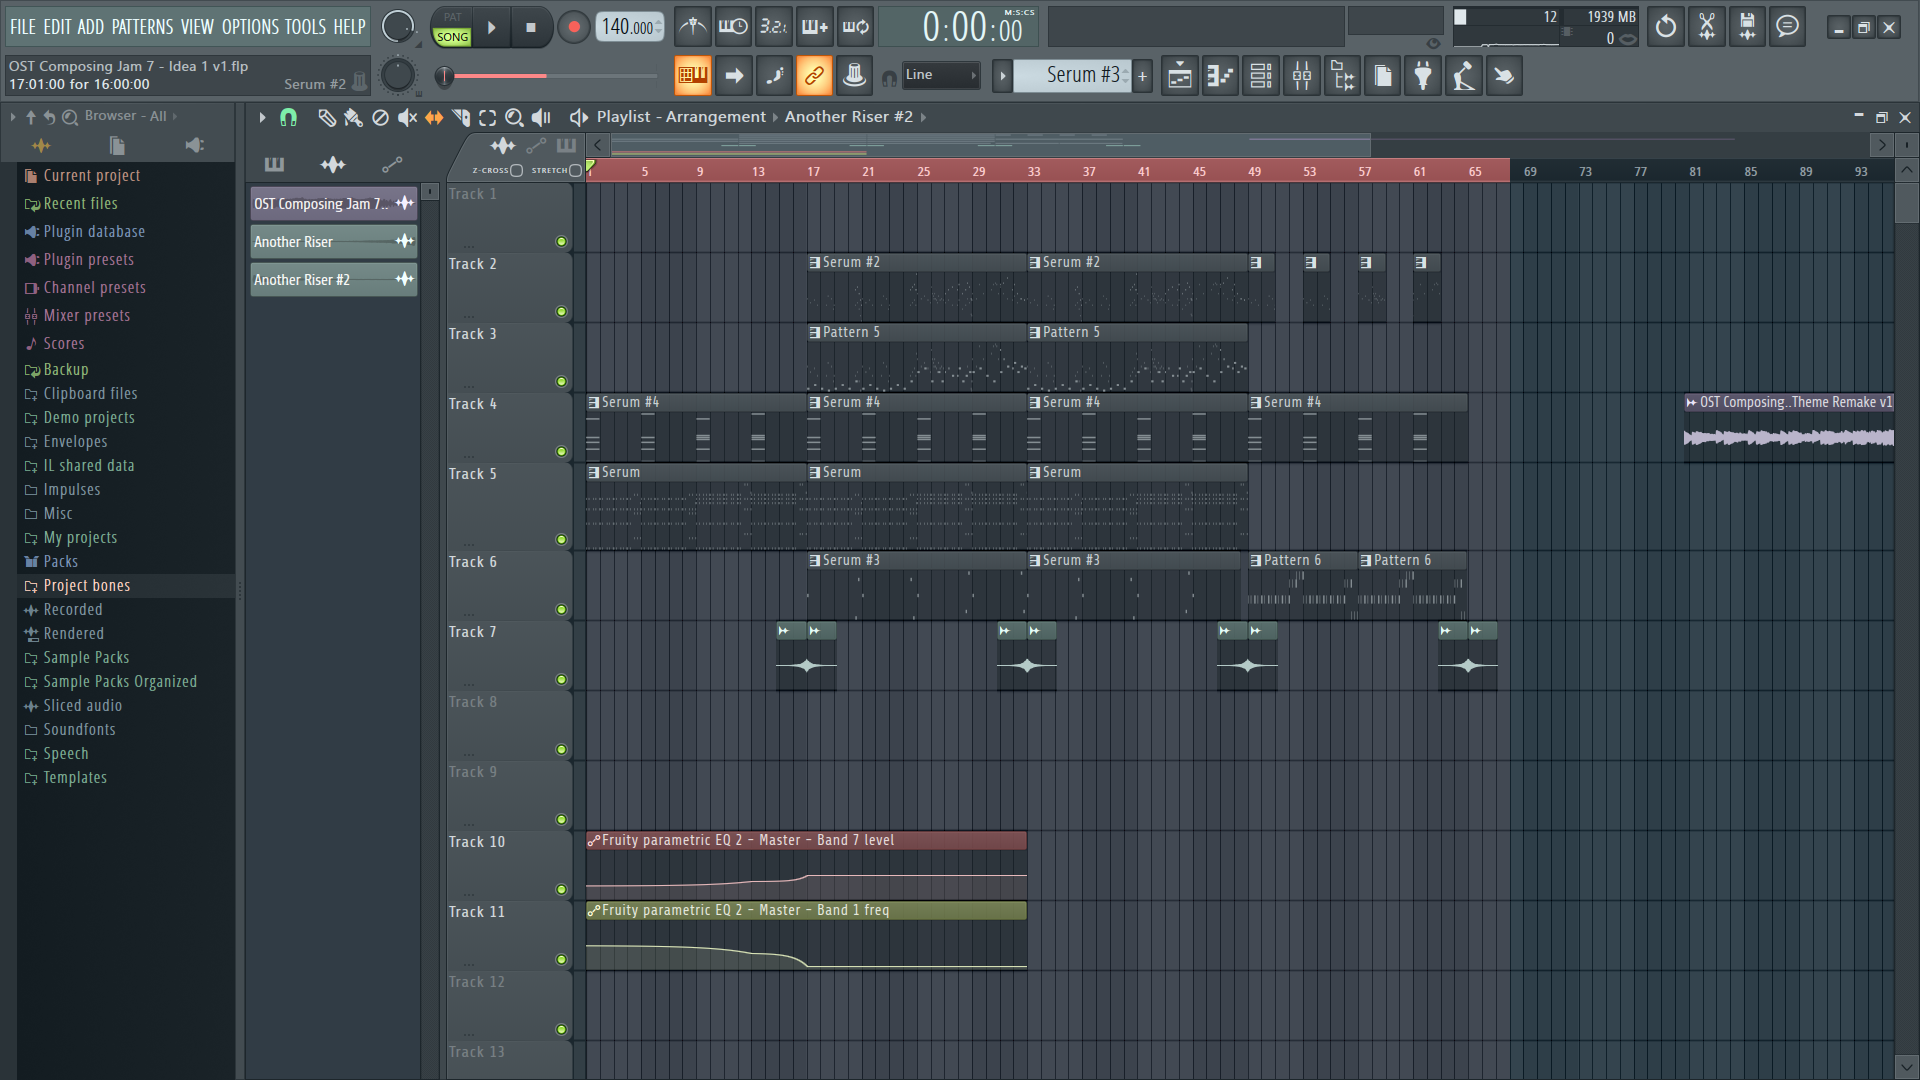
Task: Toggle the playlist magnet snap icon
Action: coord(288,117)
